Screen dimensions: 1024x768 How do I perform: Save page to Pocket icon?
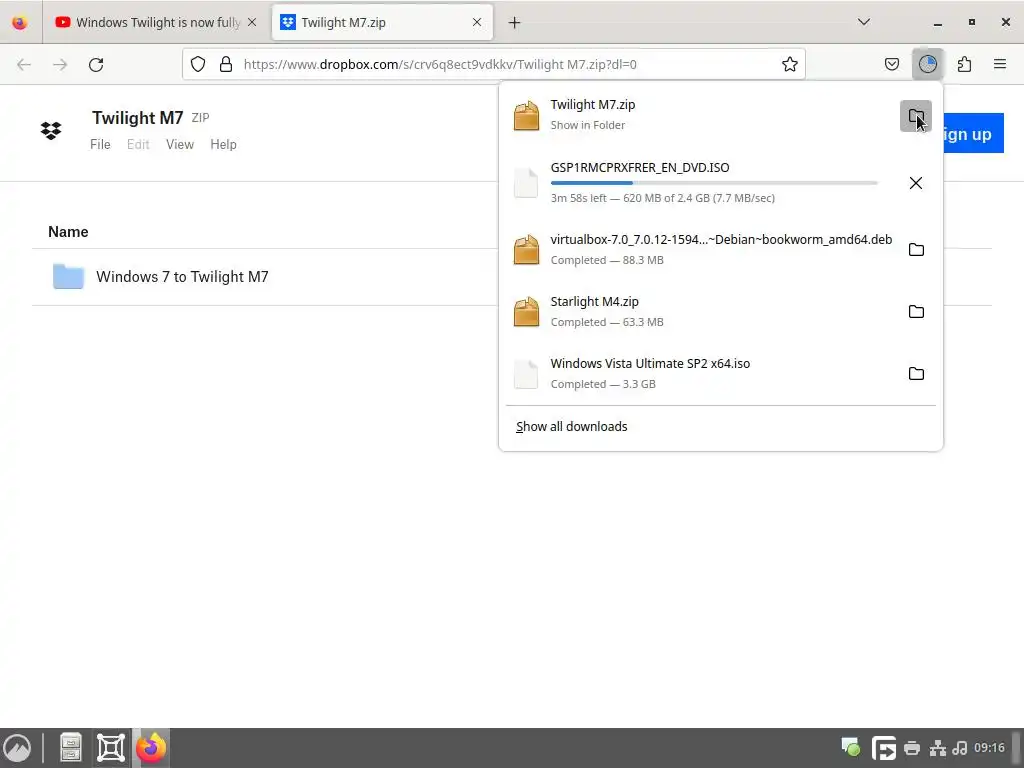point(891,64)
